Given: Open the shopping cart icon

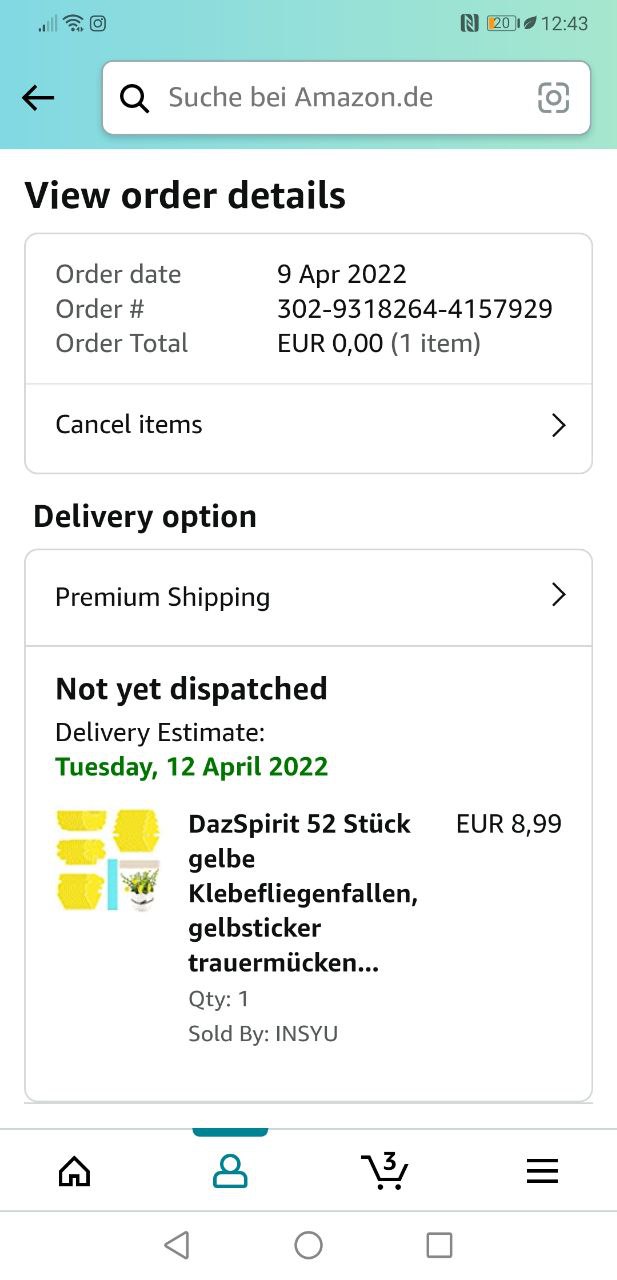Looking at the screenshot, I should tap(385, 1171).
